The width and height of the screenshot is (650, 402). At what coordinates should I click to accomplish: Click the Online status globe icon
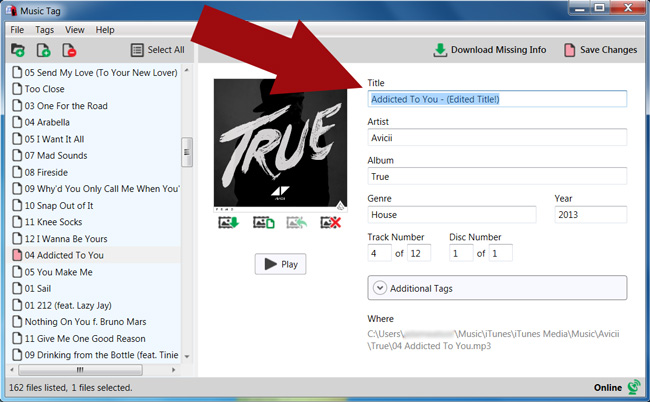pos(634,387)
